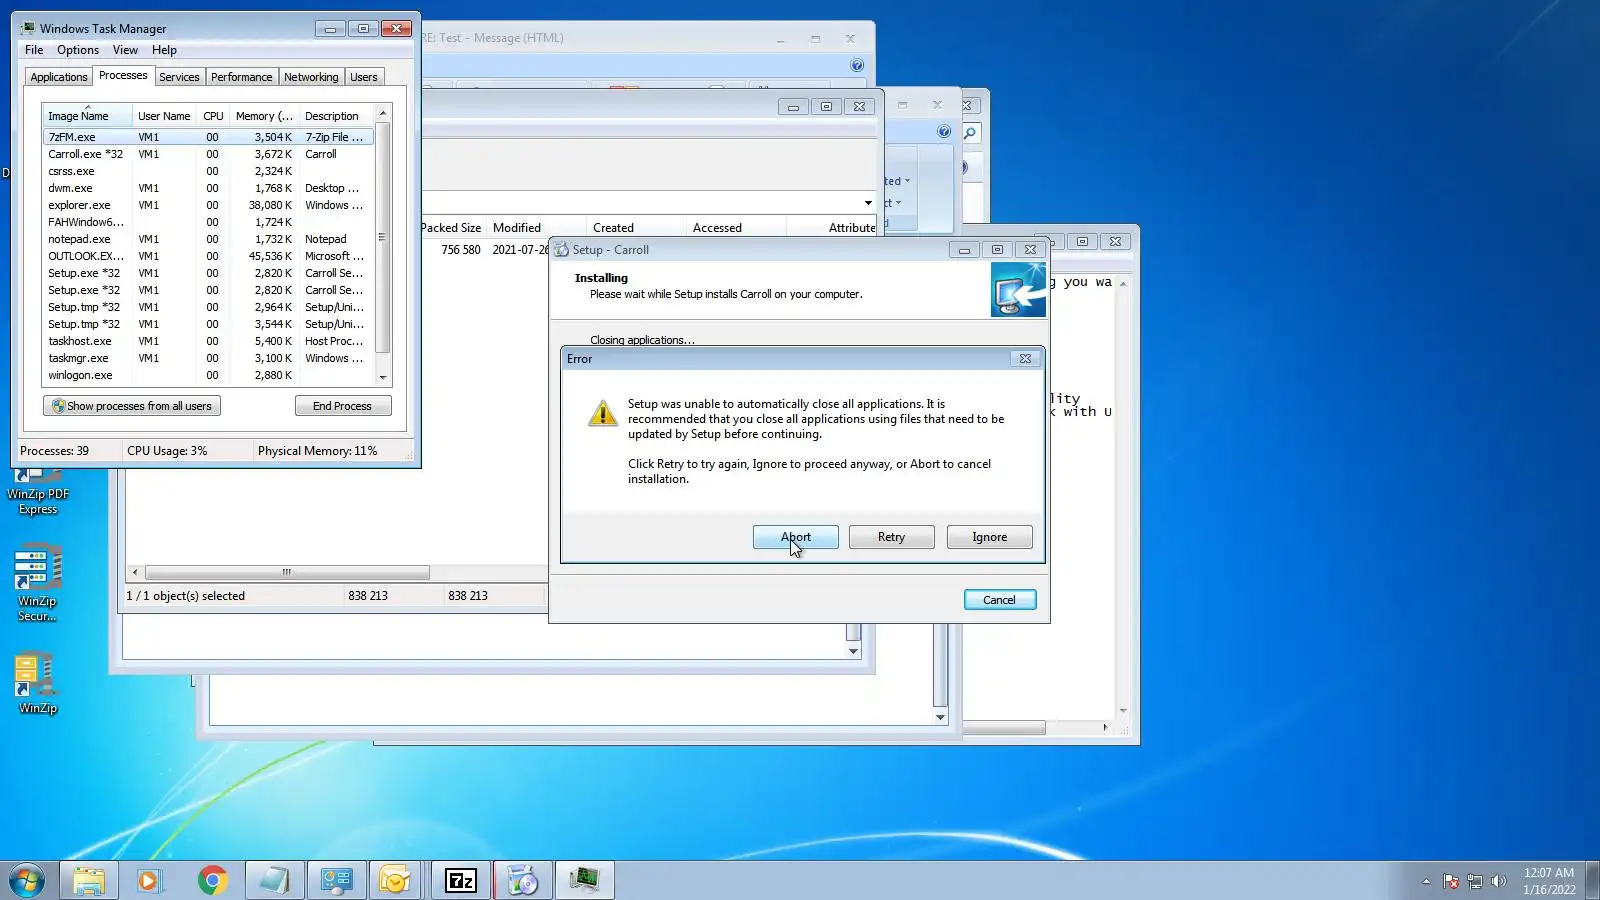Image resolution: width=1600 pixels, height=900 pixels.
Task: Open Google Chrome from the taskbar
Action: (x=212, y=880)
